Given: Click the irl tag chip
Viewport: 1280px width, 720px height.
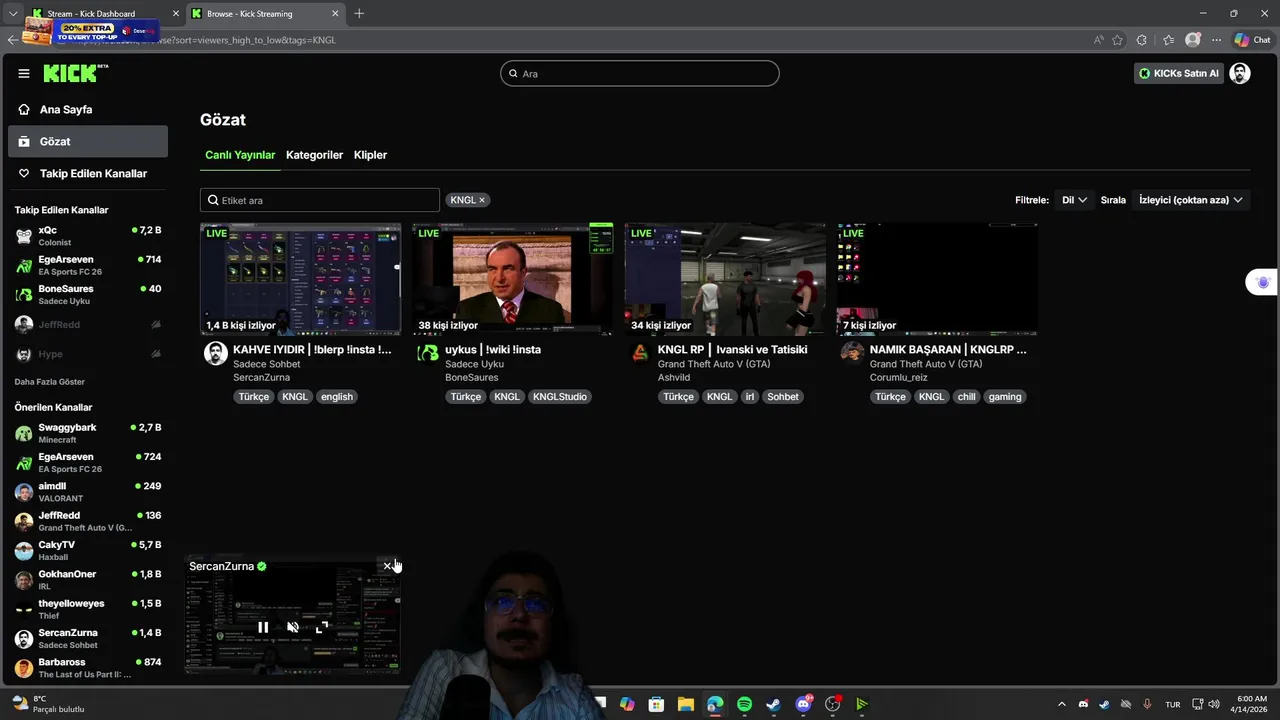Looking at the screenshot, I should tap(750, 397).
